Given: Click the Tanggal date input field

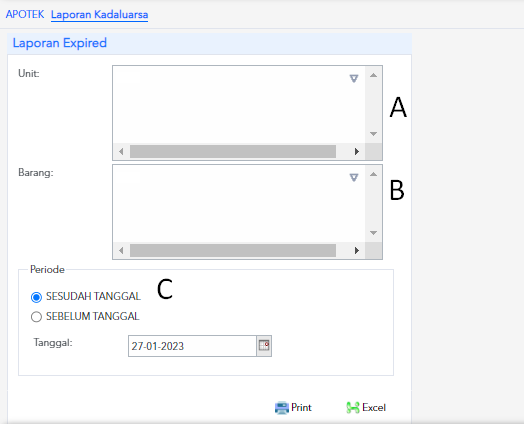Looking at the screenshot, I should point(192,346).
